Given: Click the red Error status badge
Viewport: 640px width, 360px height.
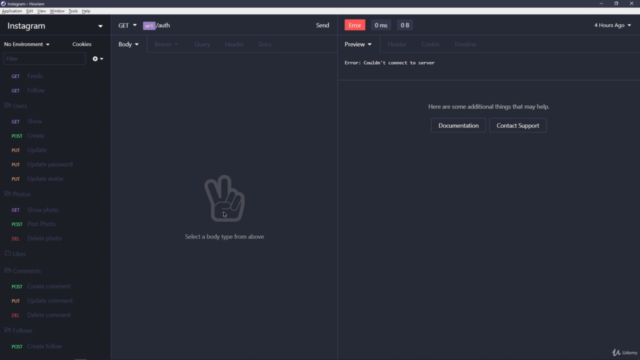Looking at the screenshot, I should point(355,25).
